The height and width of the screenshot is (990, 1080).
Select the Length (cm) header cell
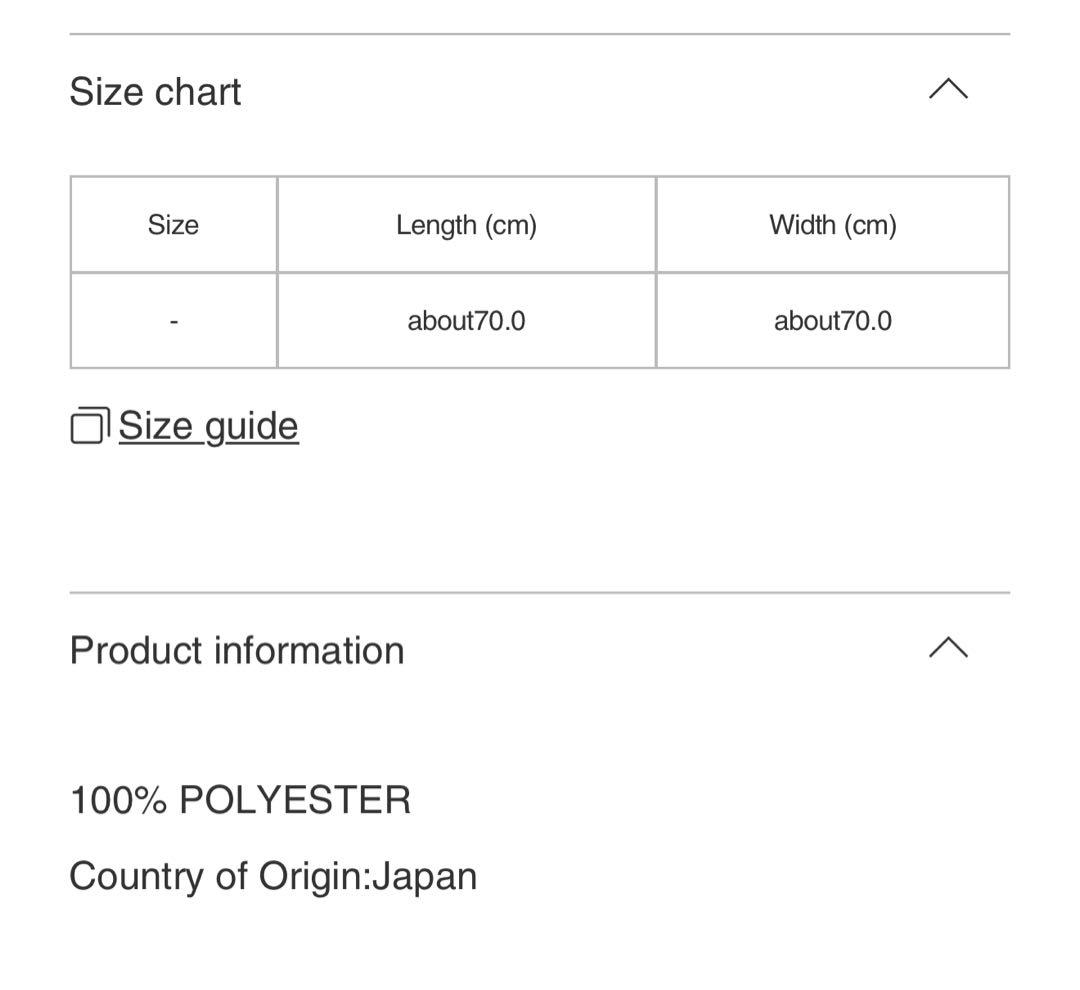[x=466, y=225]
